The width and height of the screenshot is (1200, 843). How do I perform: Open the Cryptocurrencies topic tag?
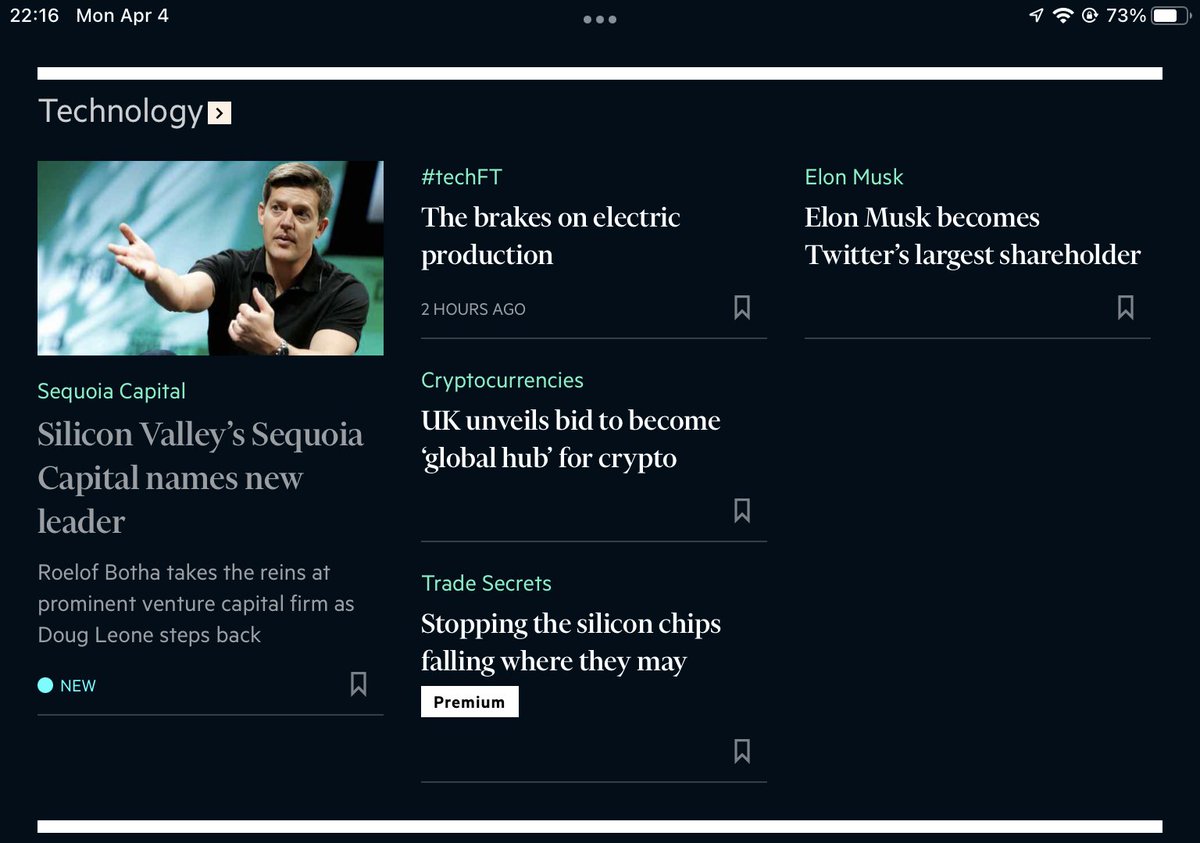502,380
